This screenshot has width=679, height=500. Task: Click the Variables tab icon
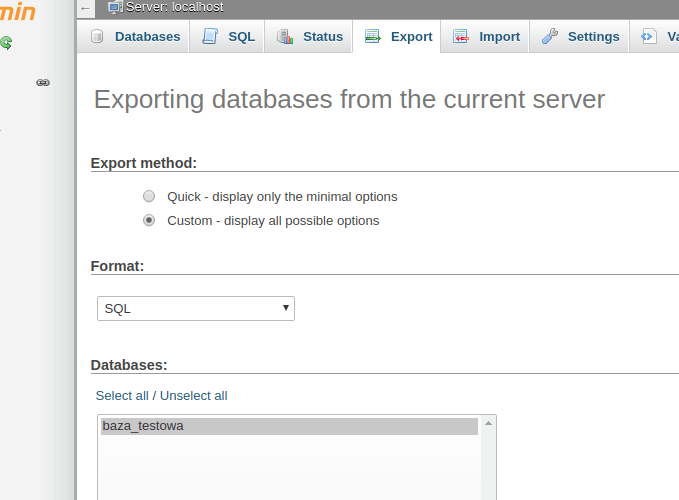(648, 37)
